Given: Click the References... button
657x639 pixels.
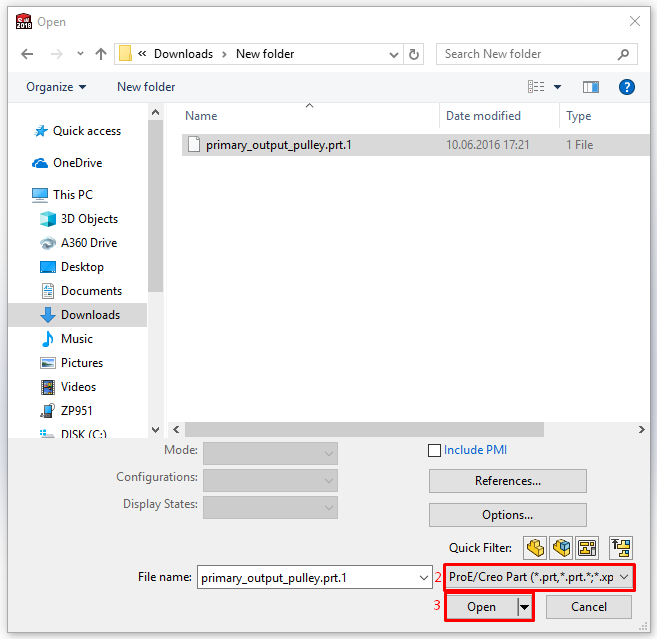Looking at the screenshot, I should pyautogui.click(x=507, y=481).
